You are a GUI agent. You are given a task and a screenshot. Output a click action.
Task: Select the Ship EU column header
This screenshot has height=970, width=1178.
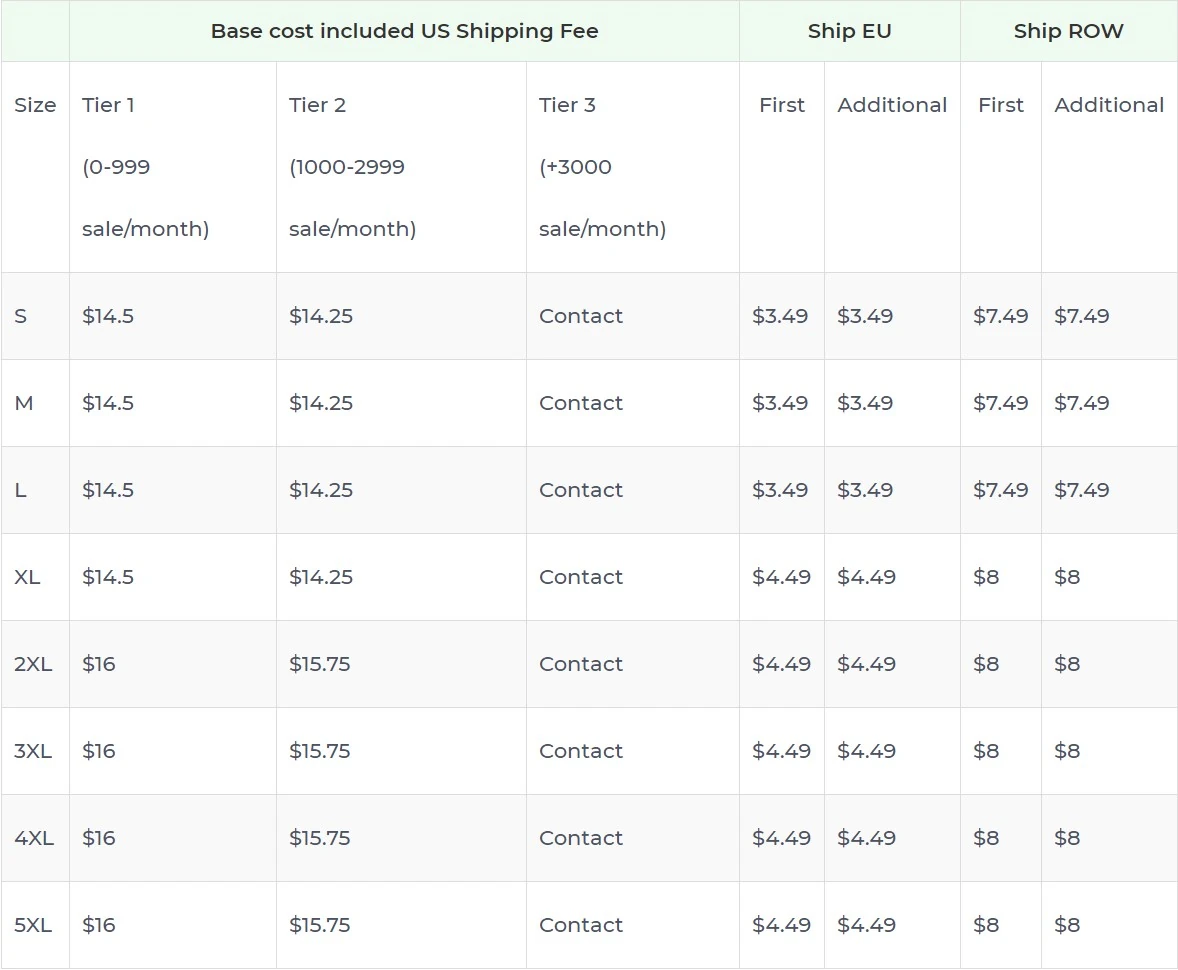(849, 31)
